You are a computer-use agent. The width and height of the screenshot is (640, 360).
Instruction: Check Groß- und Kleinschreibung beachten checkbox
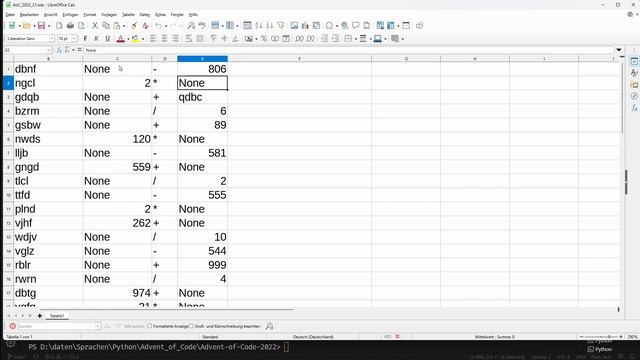click(191, 326)
